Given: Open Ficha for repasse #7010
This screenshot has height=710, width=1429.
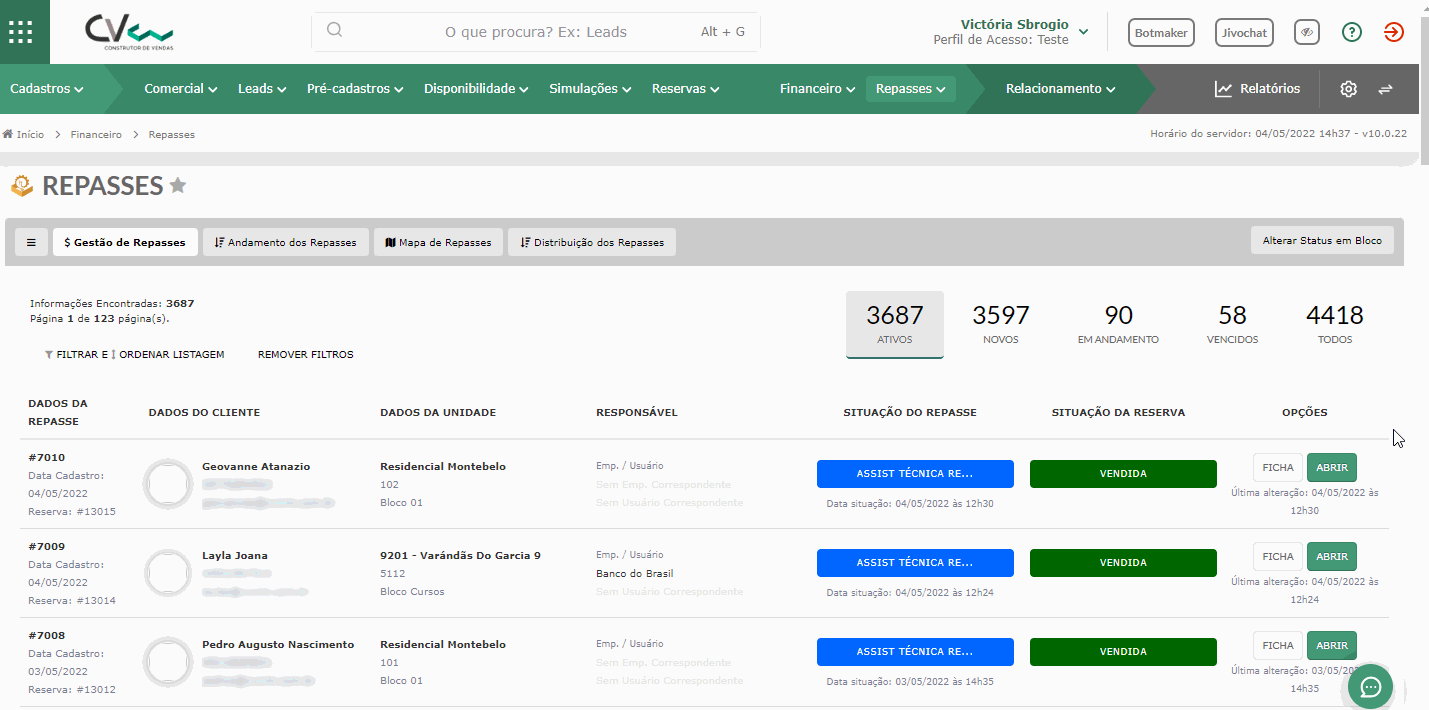Looking at the screenshot, I should click(1278, 467).
